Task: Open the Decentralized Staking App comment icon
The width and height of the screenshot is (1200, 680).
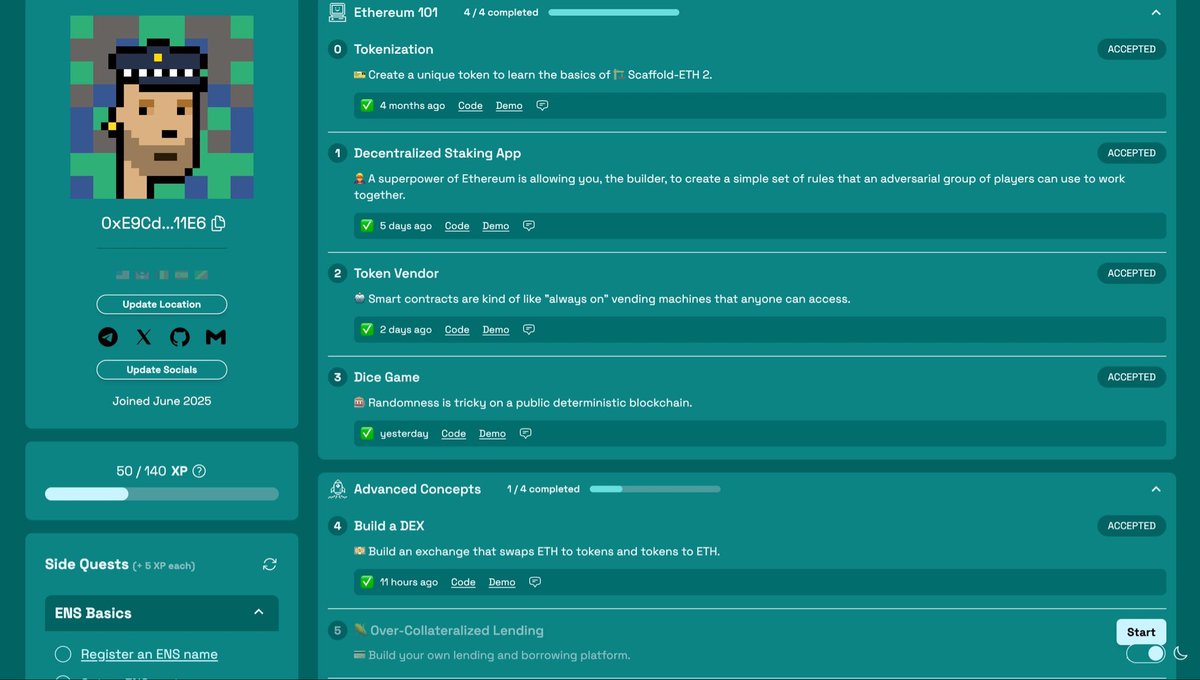Action: click(x=529, y=226)
